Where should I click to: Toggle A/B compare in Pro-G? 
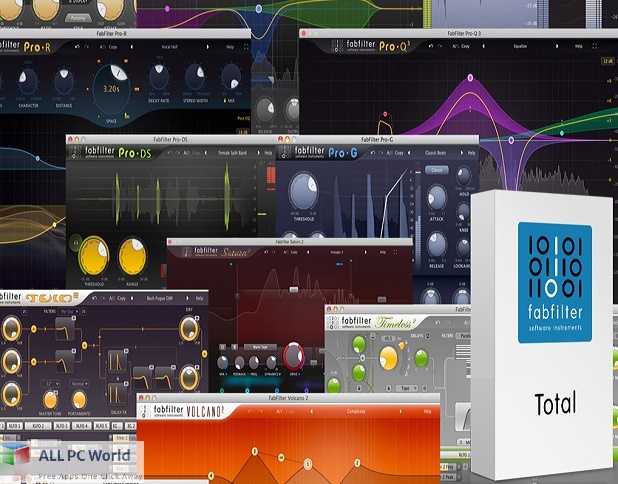[x=389, y=153]
